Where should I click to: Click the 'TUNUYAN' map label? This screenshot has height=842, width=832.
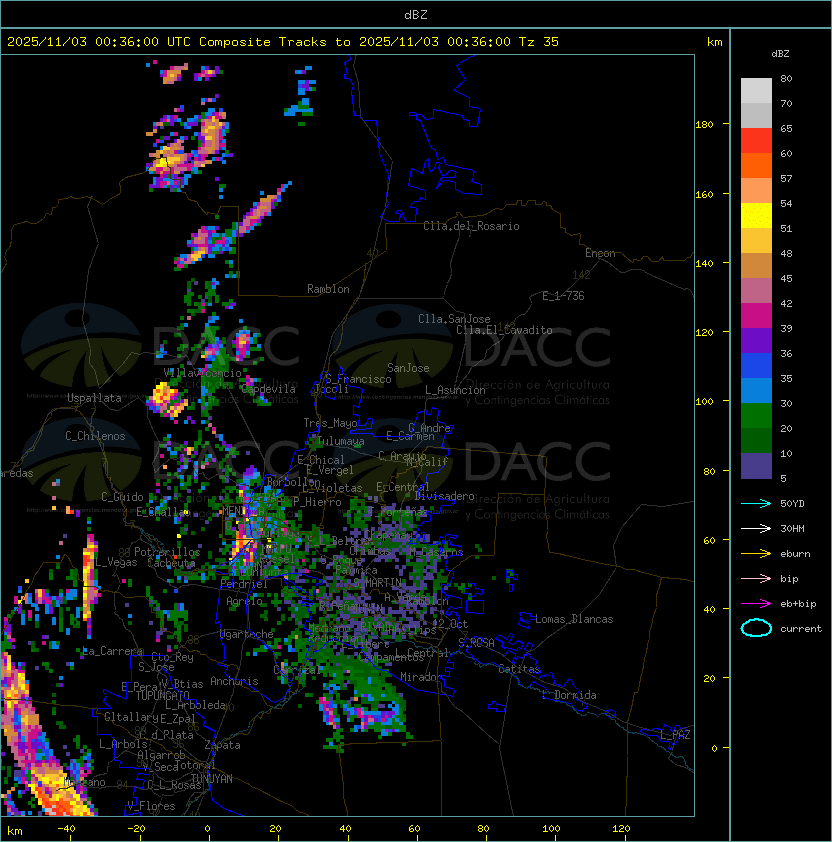pos(211,779)
